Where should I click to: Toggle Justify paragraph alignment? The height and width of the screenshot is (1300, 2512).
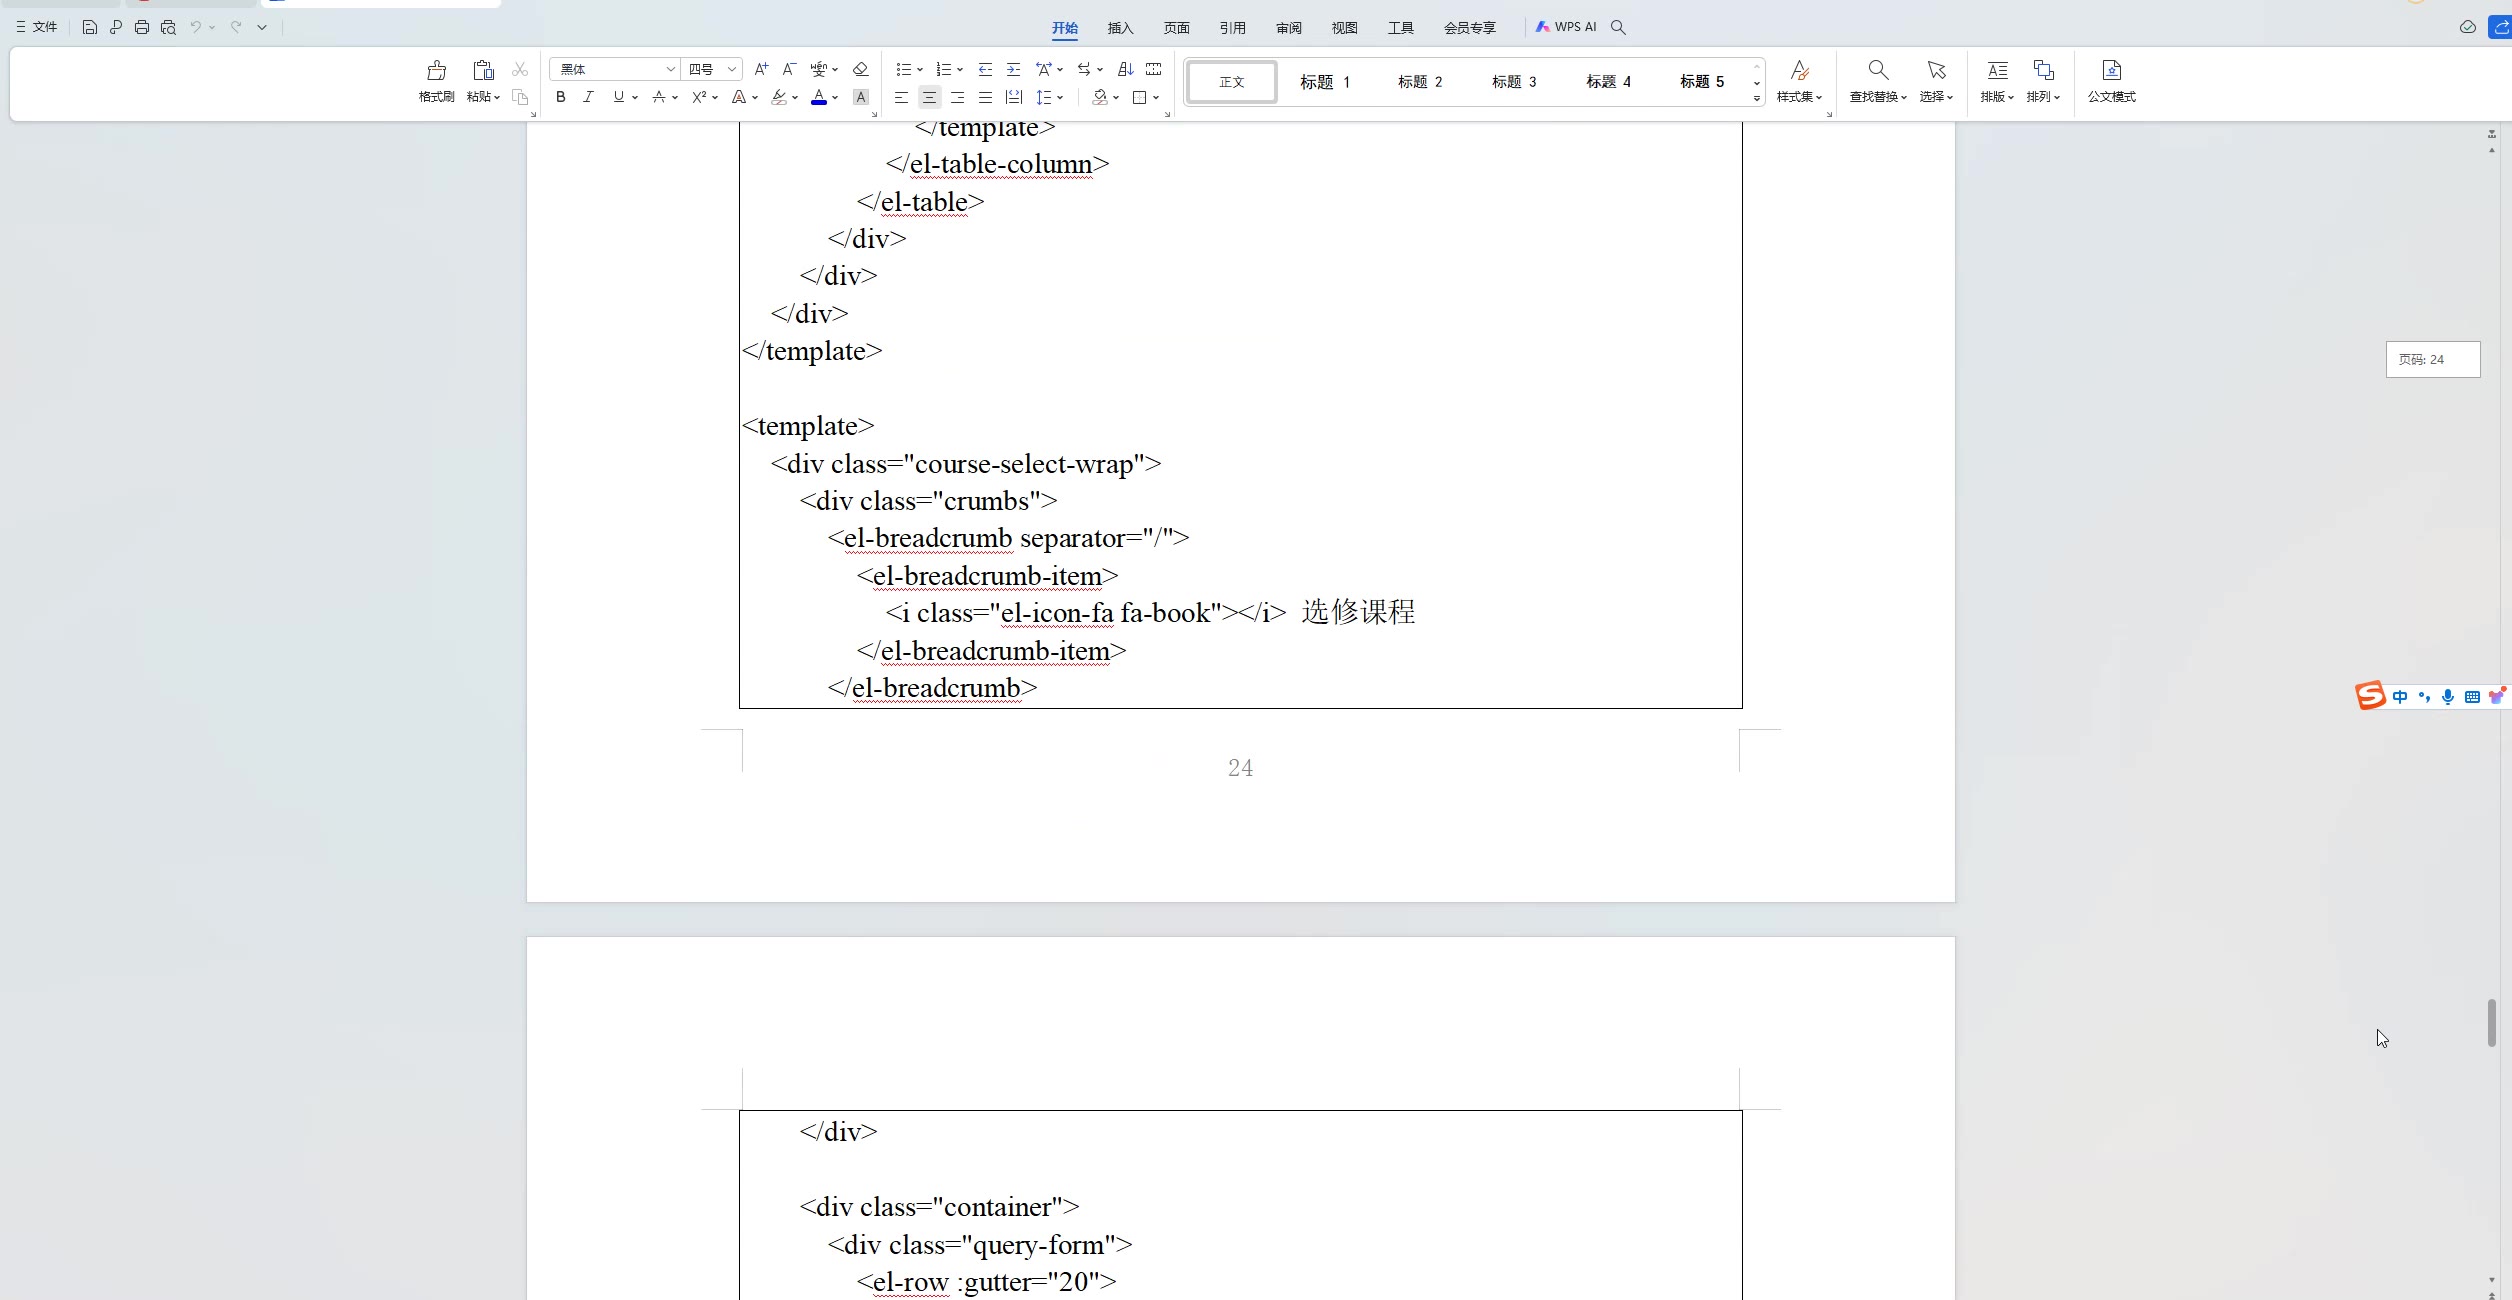point(985,97)
